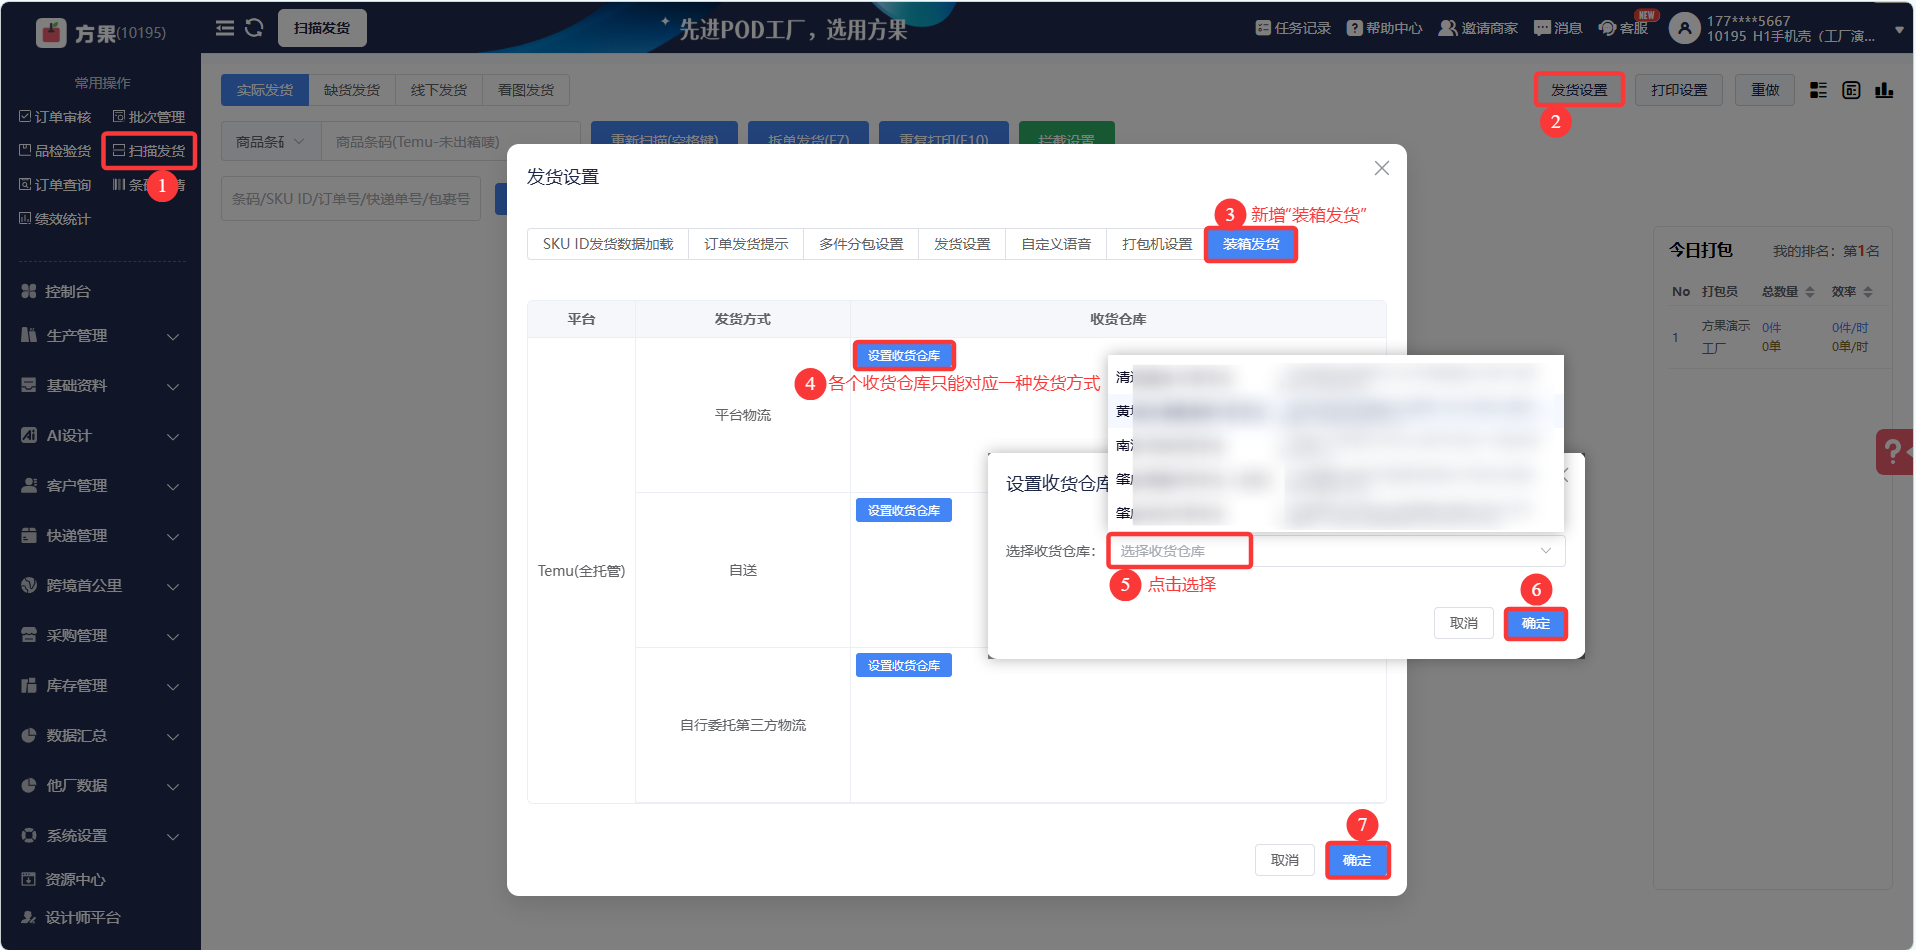Click the user avatar icon
The image size is (1916, 950).
tap(1685, 28)
